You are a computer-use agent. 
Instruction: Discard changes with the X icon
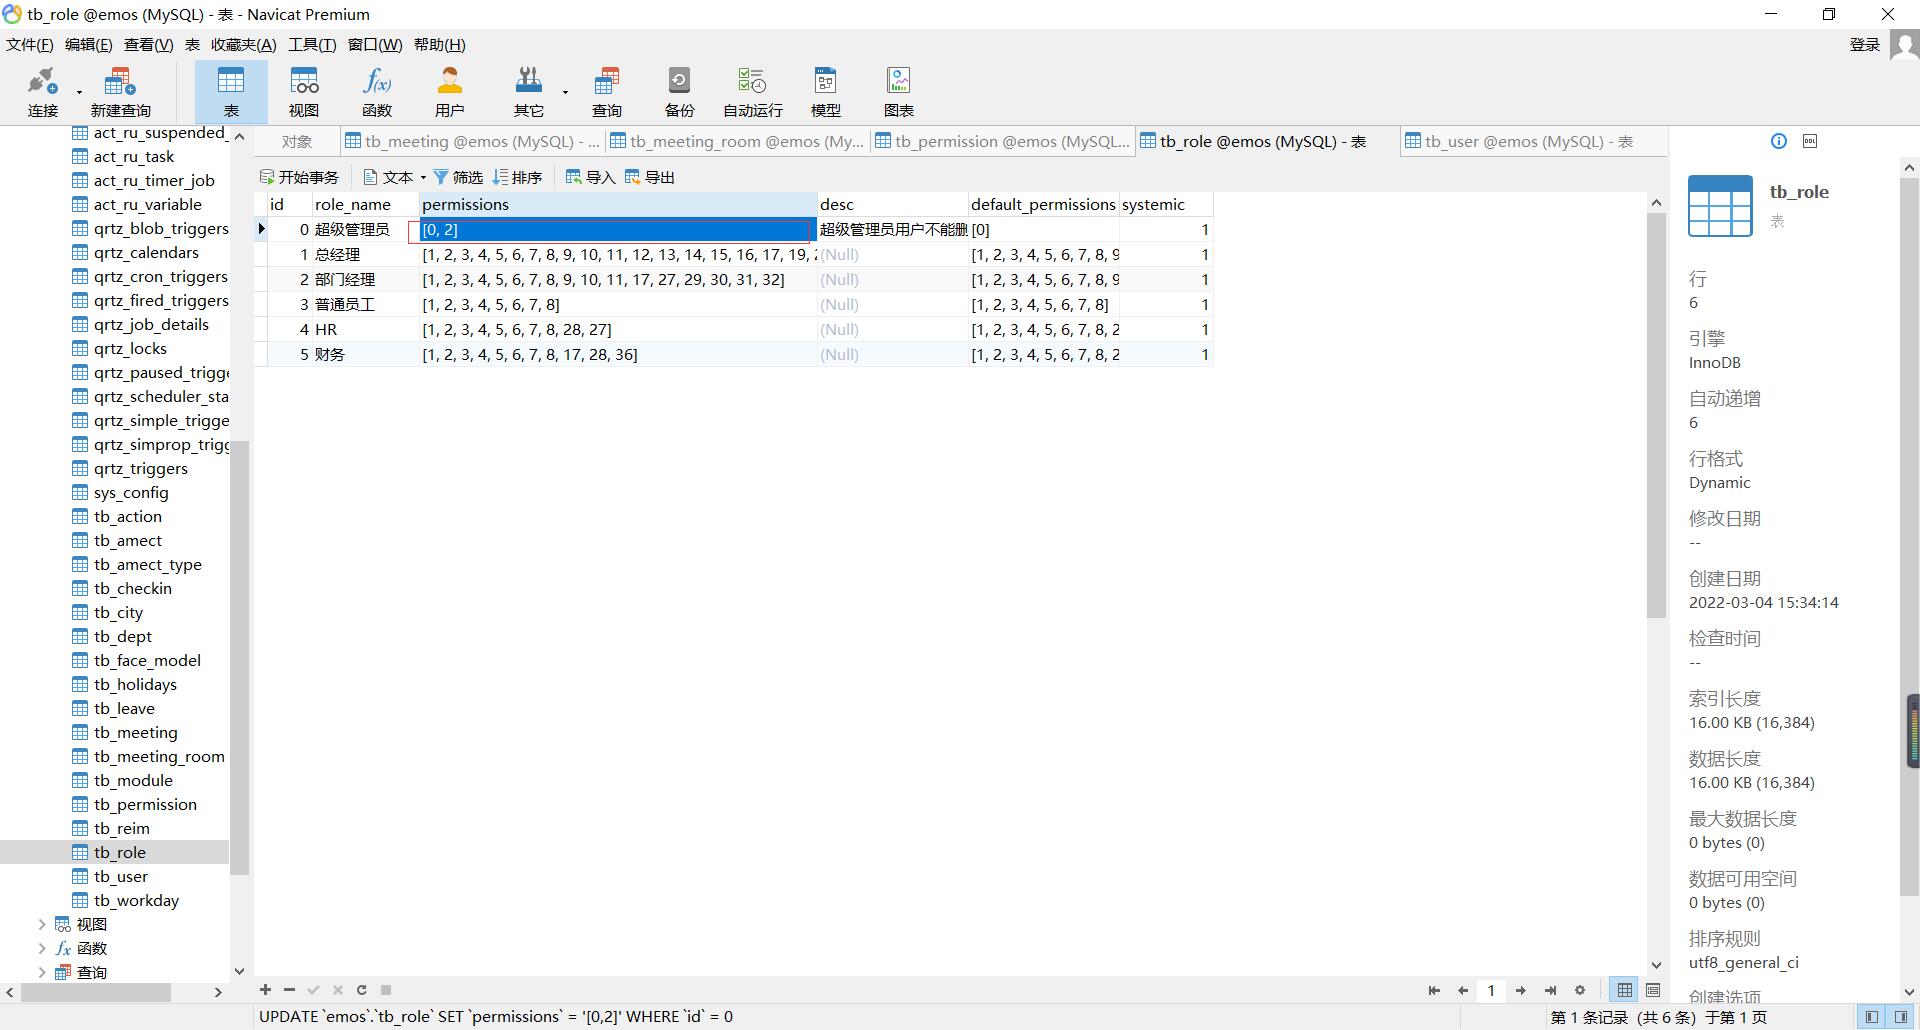click(337, 990)
